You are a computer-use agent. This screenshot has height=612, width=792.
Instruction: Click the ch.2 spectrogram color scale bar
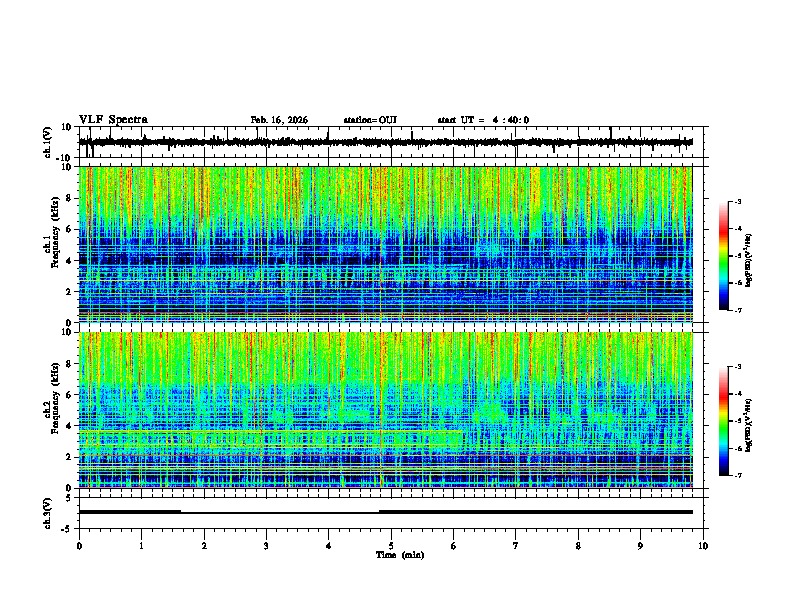(724, 421)
